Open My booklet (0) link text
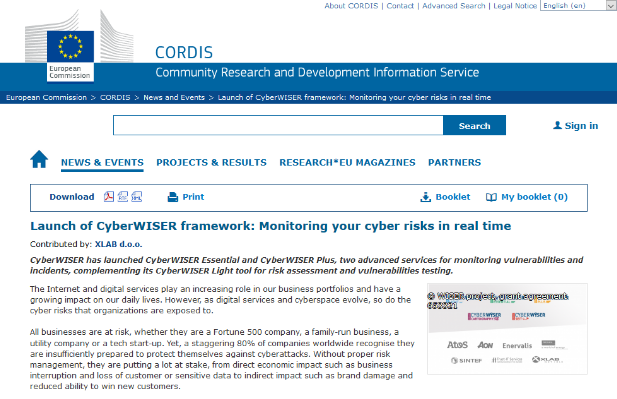This screenshot has height=399, width=617. tap(534, 197)
